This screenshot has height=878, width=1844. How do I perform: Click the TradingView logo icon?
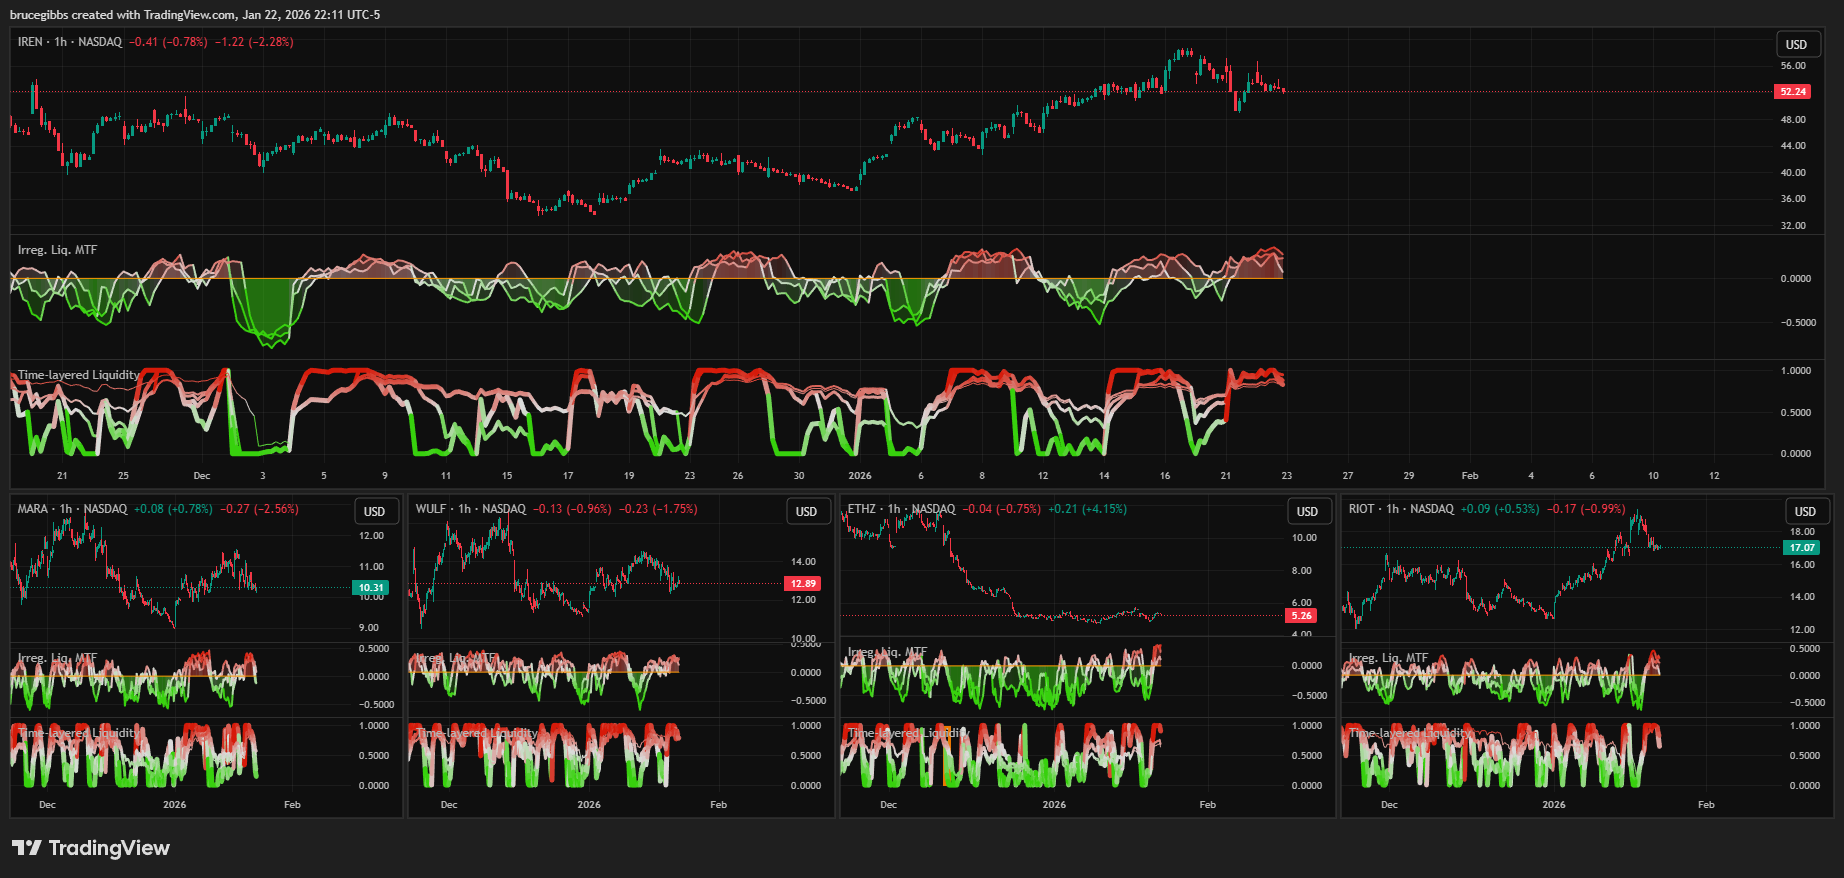point(27,848)
